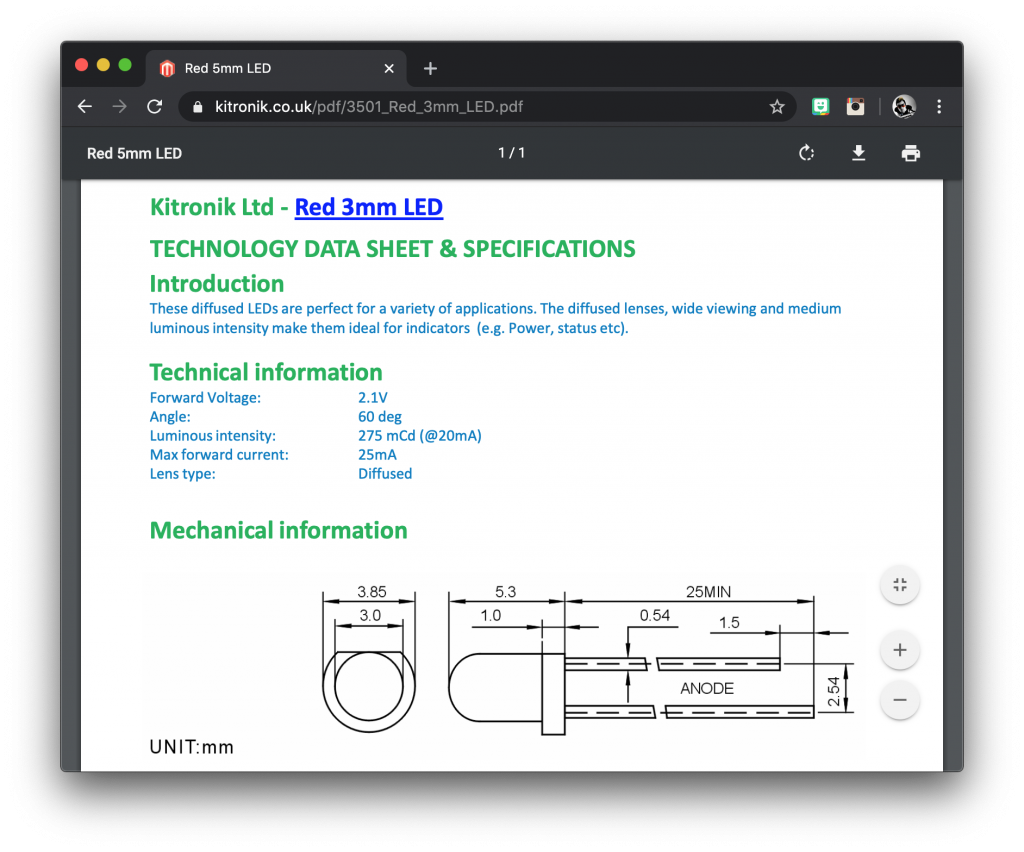
Task: Minimize the Chrome window
Action: 103,65
